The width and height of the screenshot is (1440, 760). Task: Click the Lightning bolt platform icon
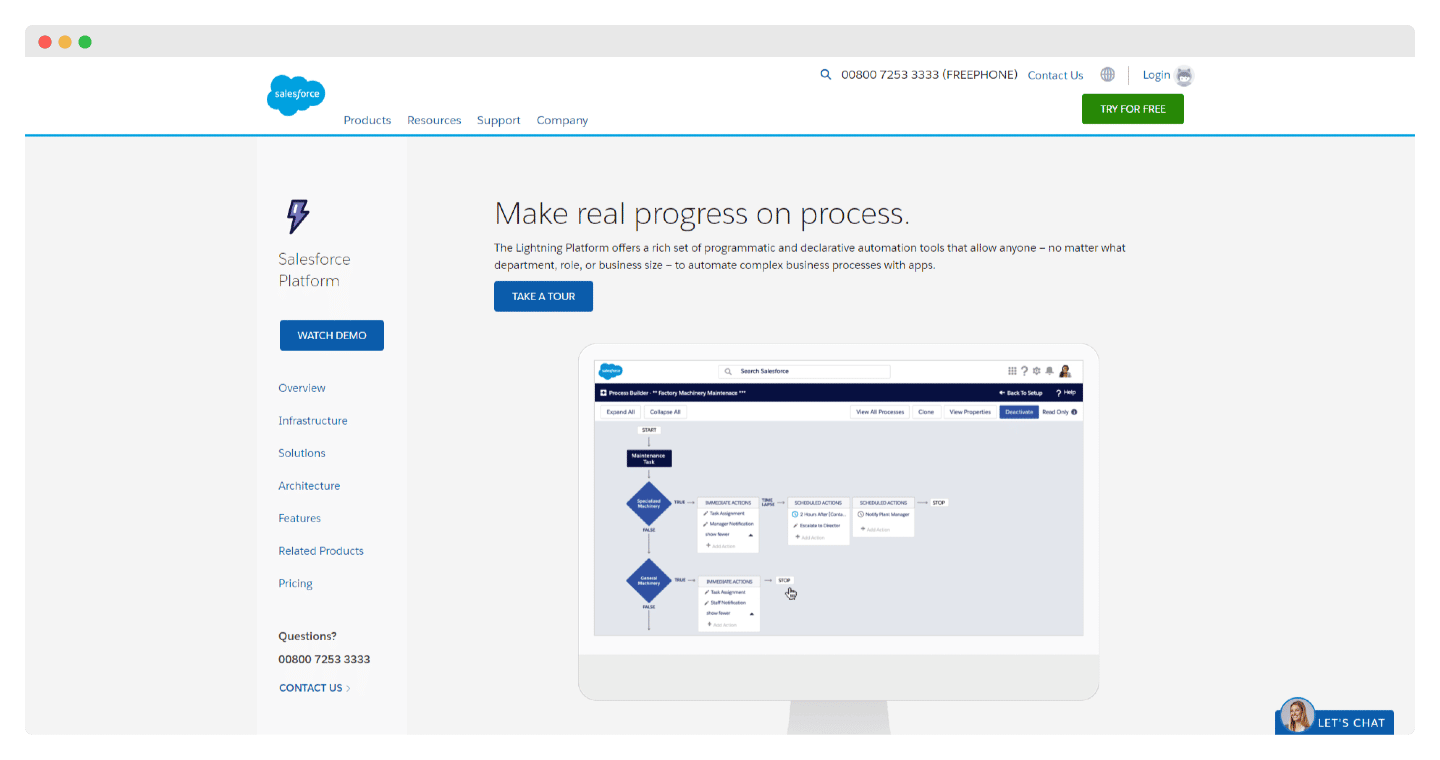298,216
